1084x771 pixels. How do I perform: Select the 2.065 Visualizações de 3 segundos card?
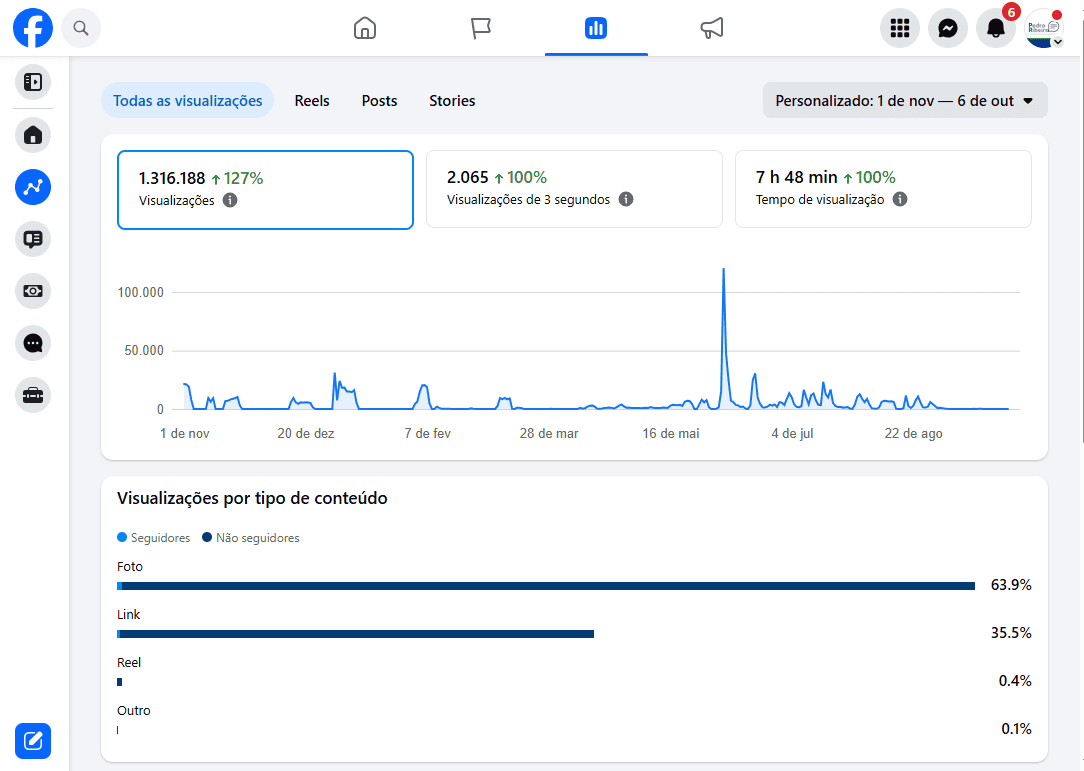574,189
